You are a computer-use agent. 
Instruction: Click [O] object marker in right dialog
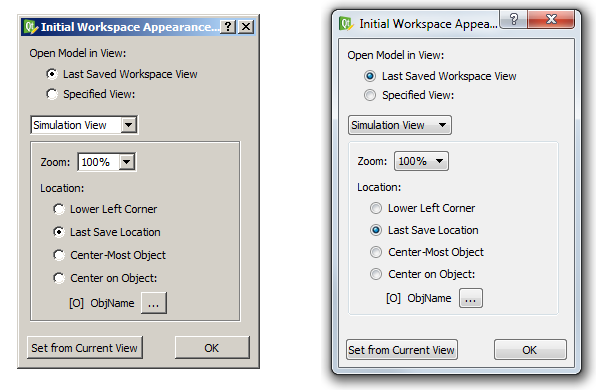[x=393, y=298]
